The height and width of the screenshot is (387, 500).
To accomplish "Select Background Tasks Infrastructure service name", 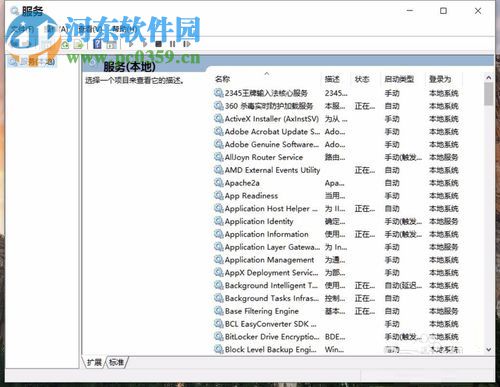I will [x=272, y=298].
